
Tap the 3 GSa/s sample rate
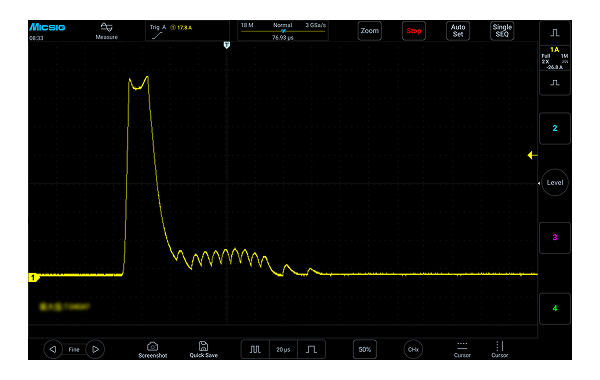(316, 25)
